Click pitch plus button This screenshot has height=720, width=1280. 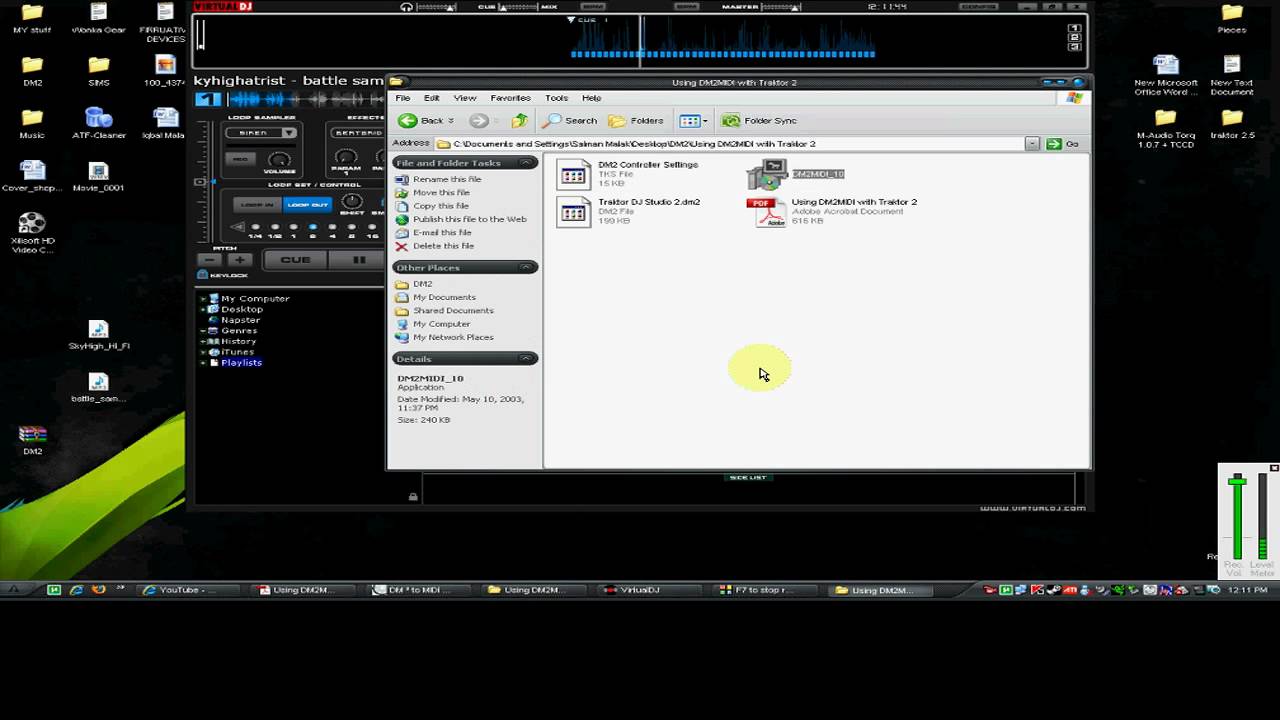point(241,260)
